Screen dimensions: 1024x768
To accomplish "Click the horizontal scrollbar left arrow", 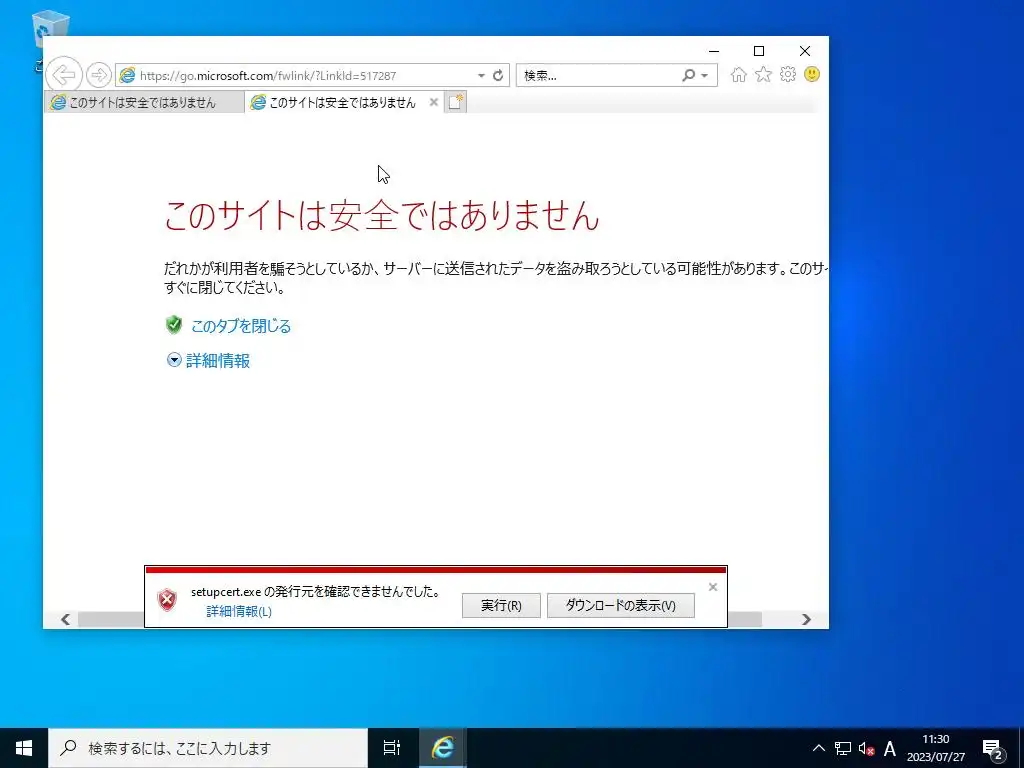I will point(65,619).
